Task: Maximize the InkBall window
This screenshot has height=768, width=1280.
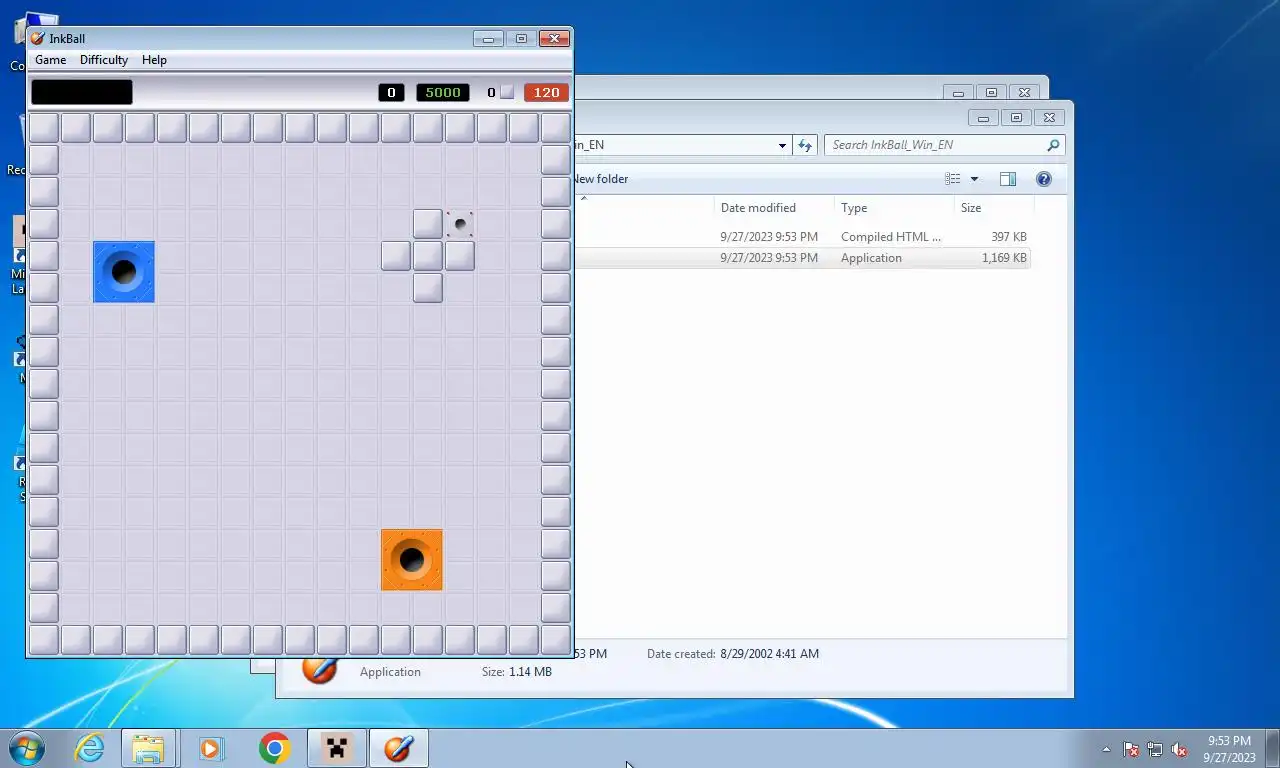Action: 521,39
